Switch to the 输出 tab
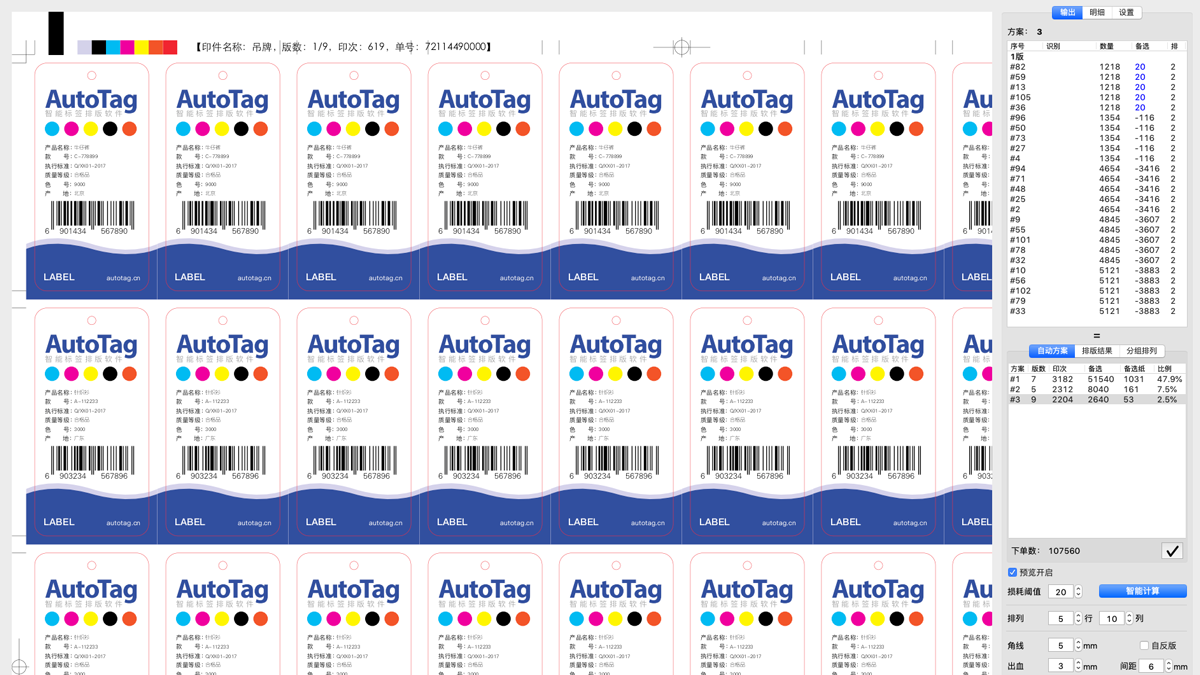The height and width of the screenshot is (675, 1200). click(x=1067, y=12)
